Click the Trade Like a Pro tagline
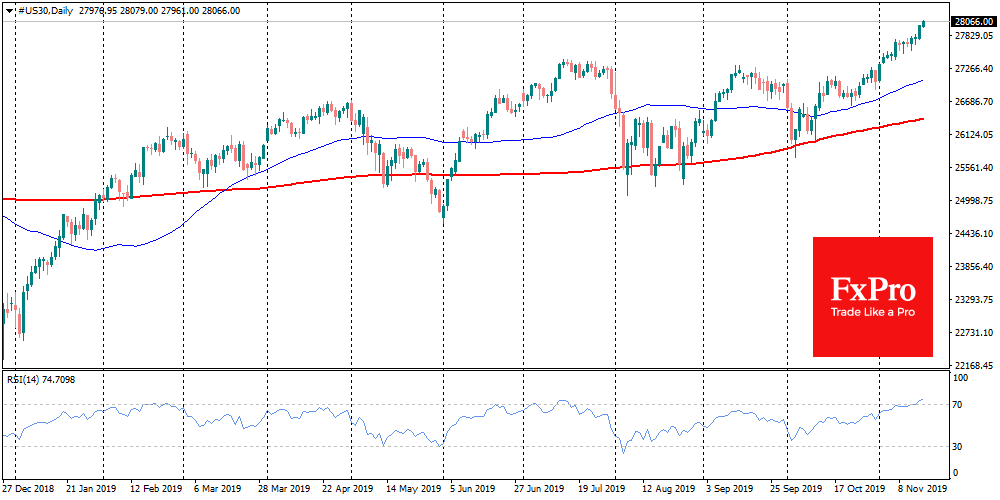 pos(872,312)
